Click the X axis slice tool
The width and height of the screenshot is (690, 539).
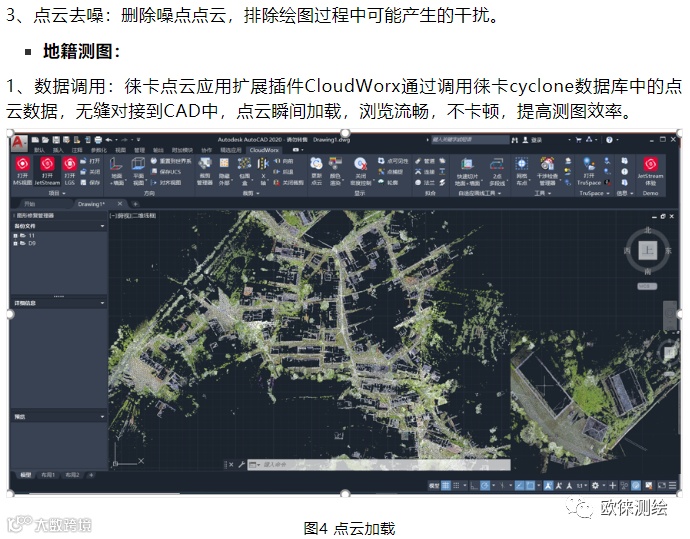click(263, 170)
